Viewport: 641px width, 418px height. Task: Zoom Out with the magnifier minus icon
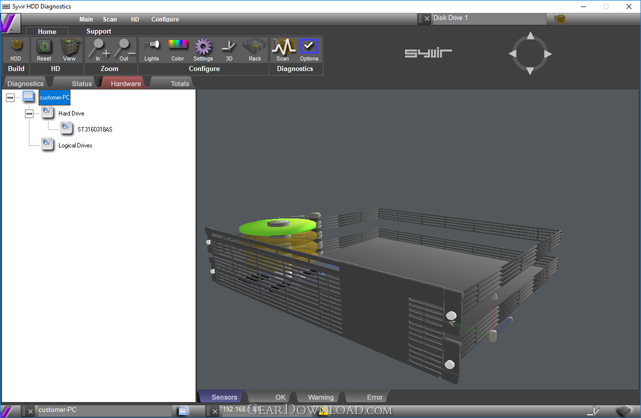(x=124, y=50)
